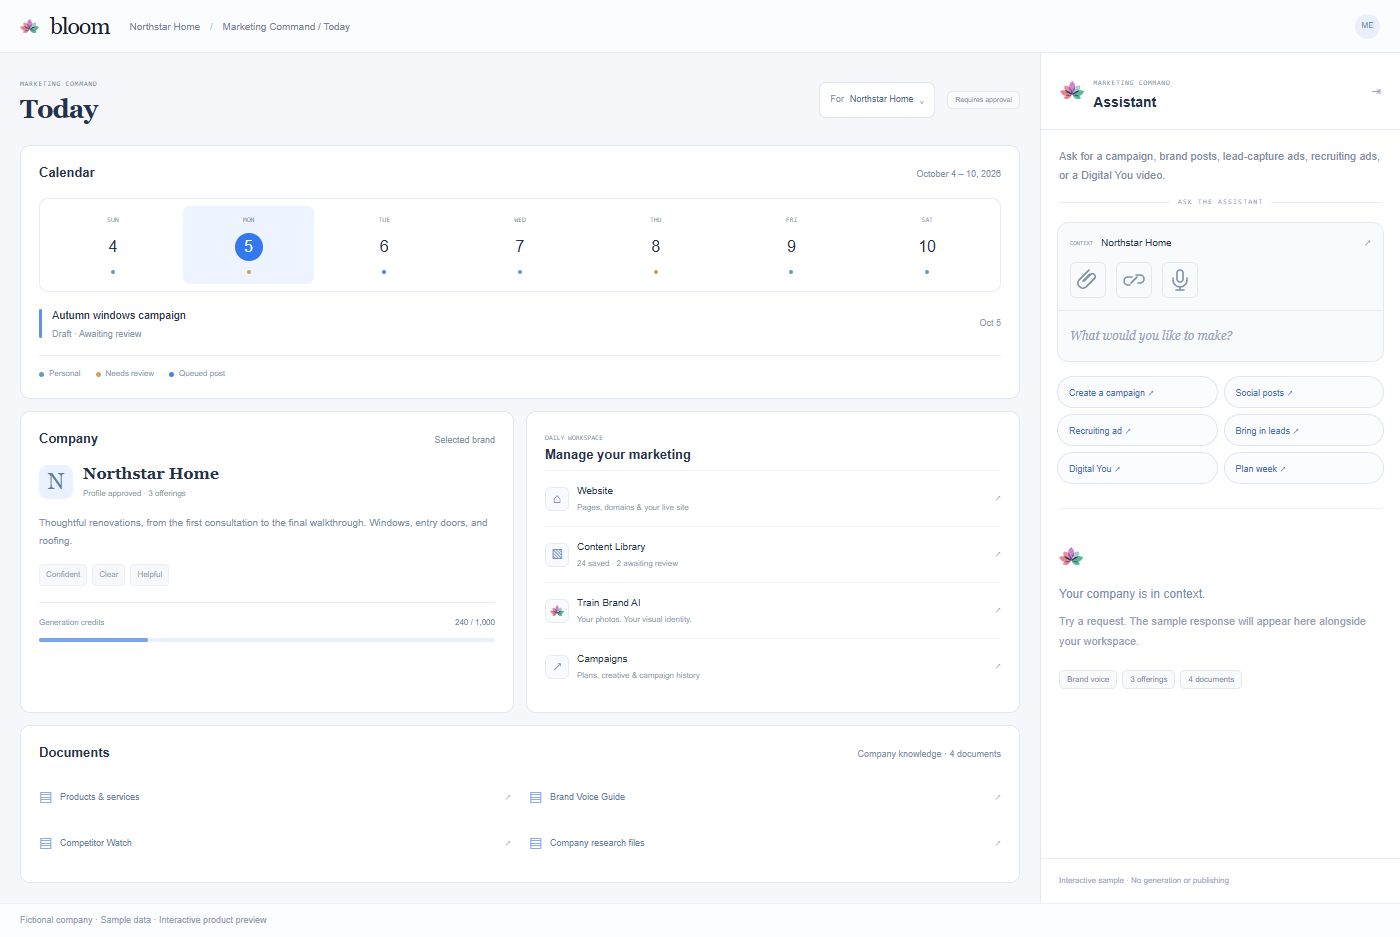Click the 3 offerings chip in assistant
1400x937 pixels.
tap(1149, 679)
